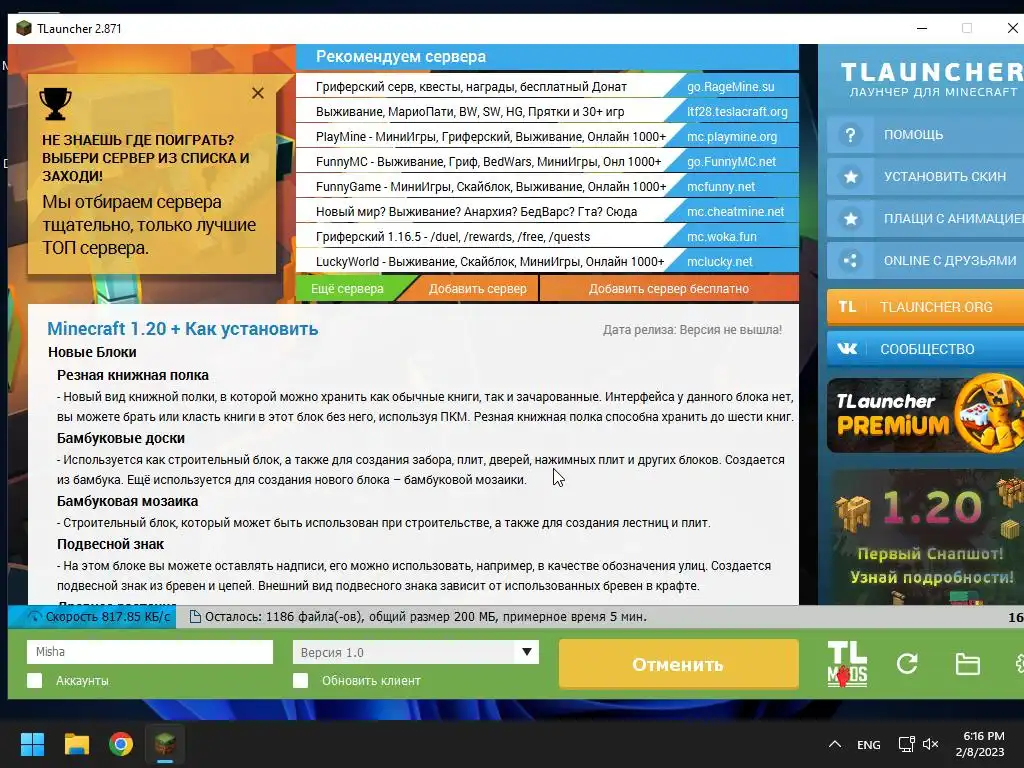Open server address mc.woka.fun
This screenshot has height=768, width=1024.
click(721, 236)
